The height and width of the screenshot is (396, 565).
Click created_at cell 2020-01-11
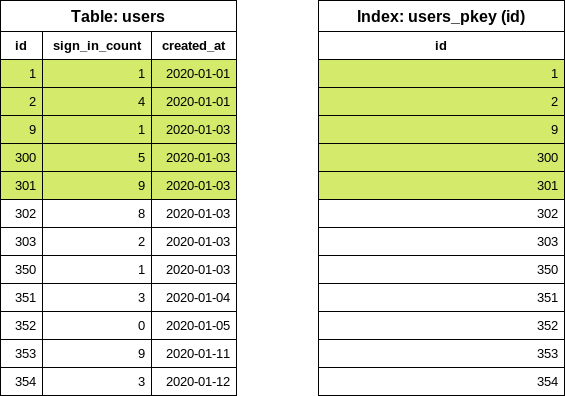pyautogui.click(x=194, y=353)
